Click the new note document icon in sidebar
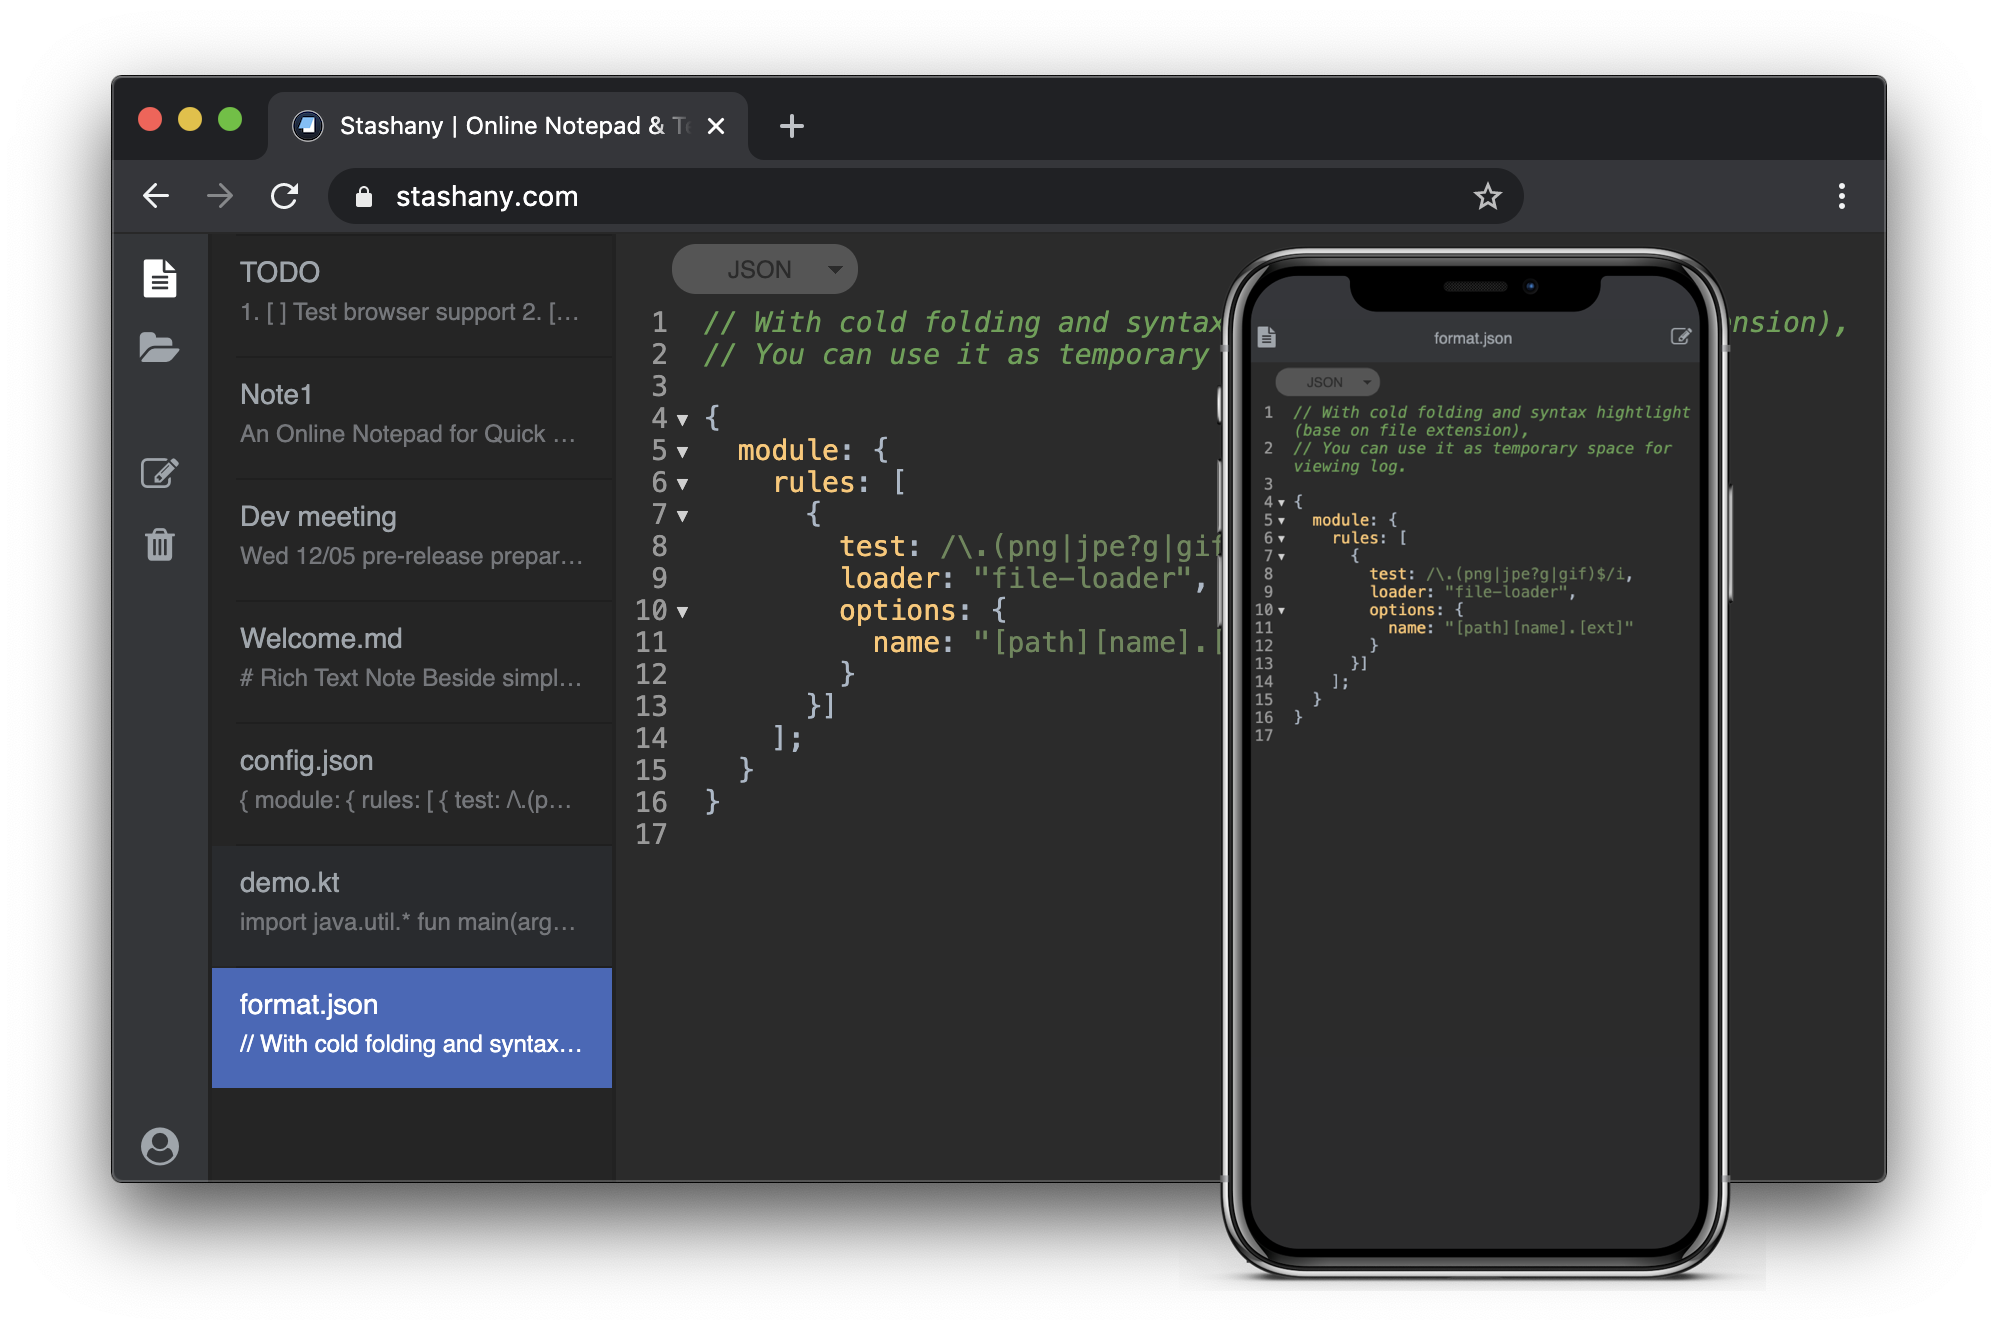The image size is (1998, 1330). [159, 278]
